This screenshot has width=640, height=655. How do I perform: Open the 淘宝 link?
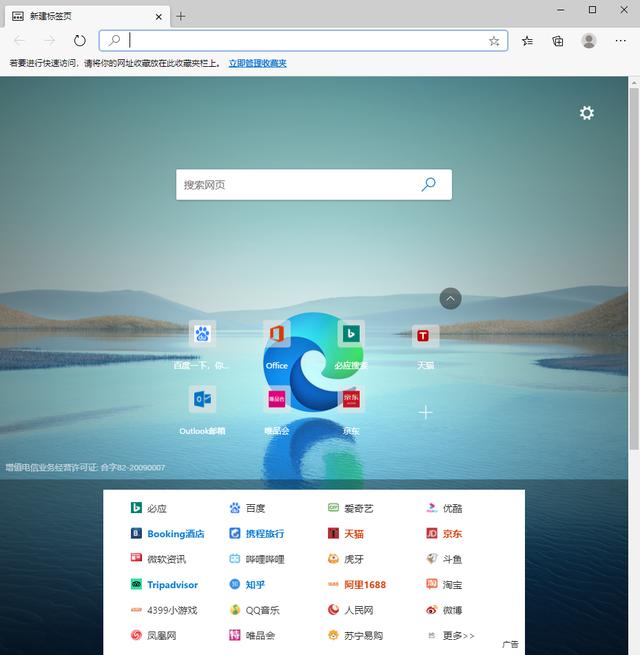coord(444,584)
